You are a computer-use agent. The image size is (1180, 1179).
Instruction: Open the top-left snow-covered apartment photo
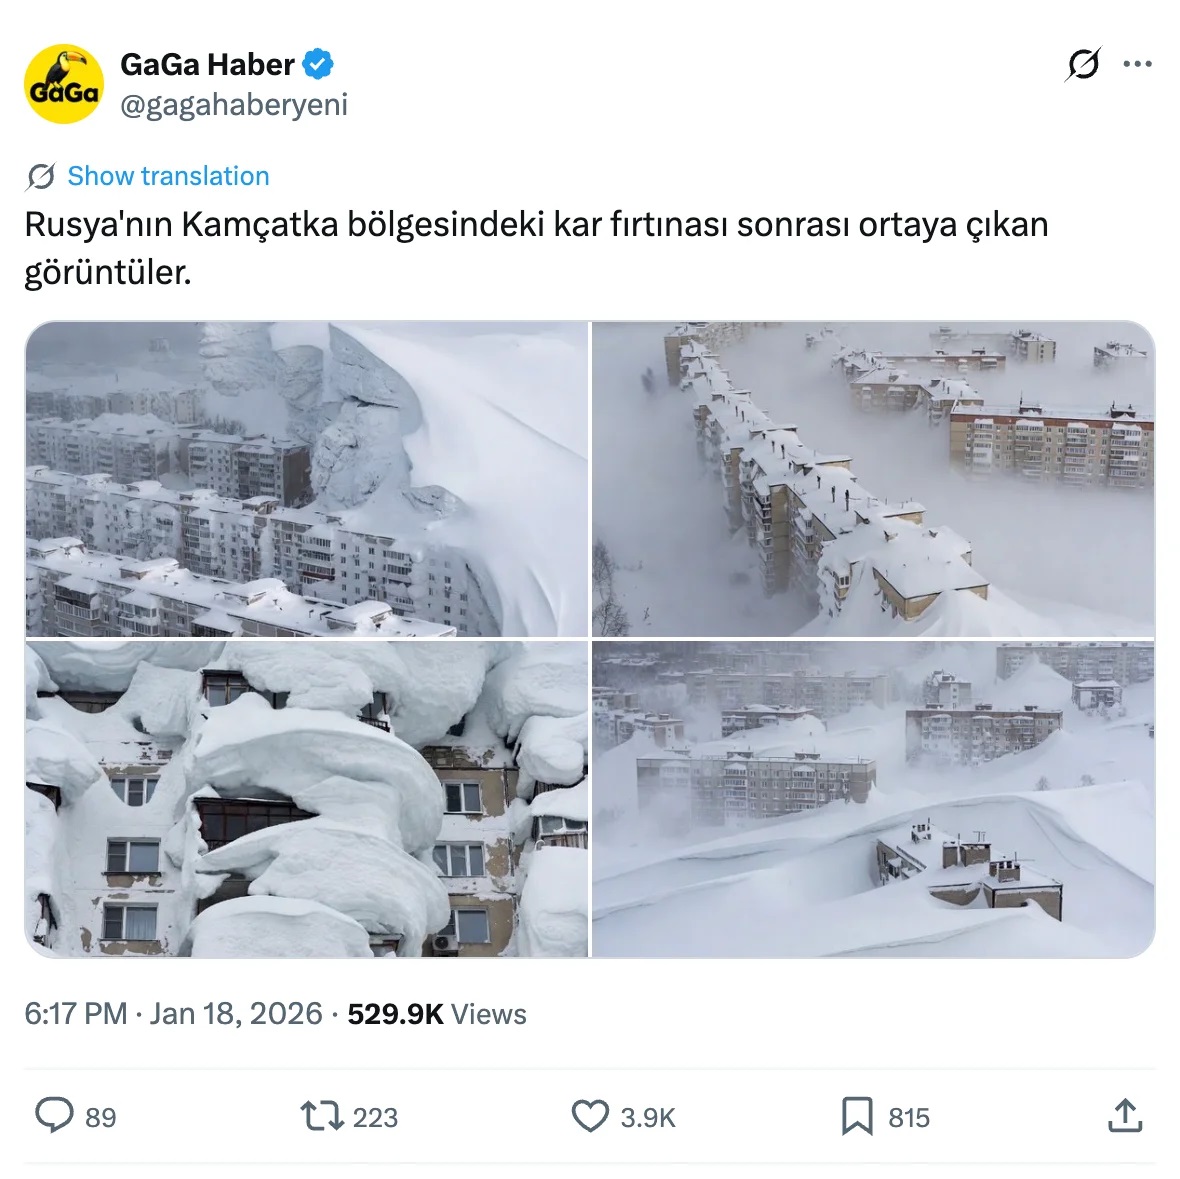[306, 479]
